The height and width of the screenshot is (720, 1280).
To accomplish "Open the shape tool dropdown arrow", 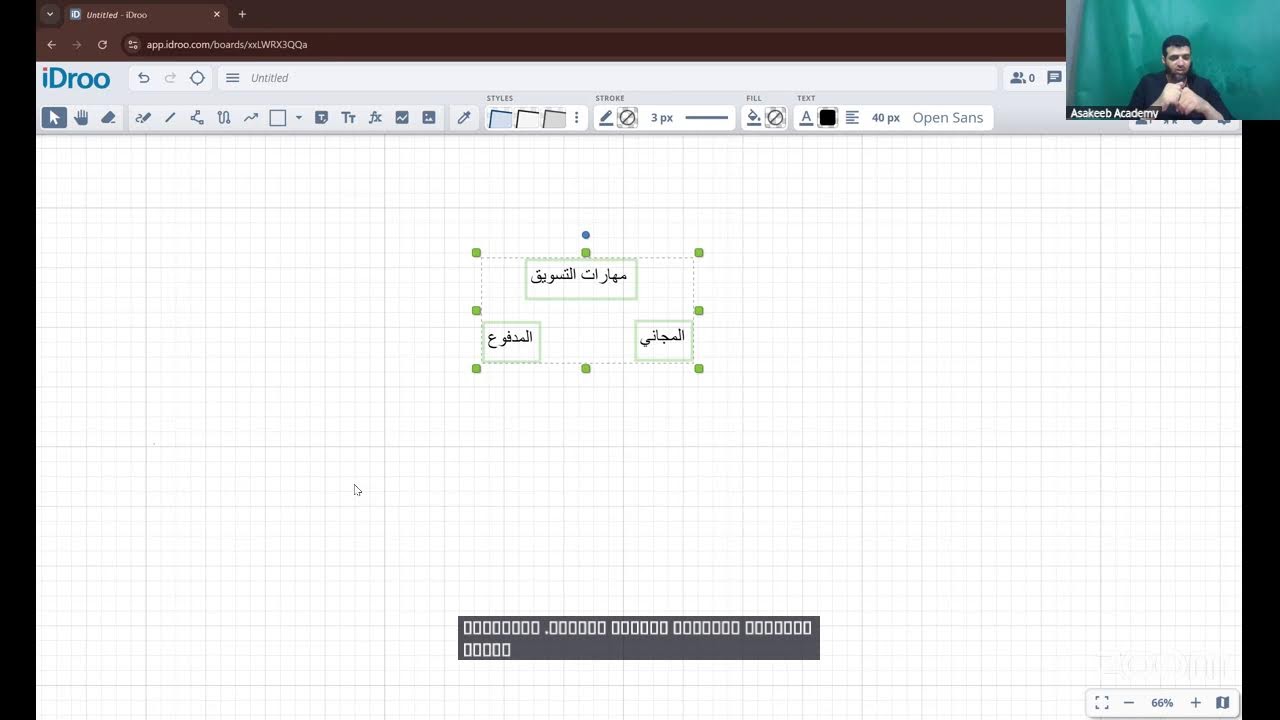I will [298, 117].
